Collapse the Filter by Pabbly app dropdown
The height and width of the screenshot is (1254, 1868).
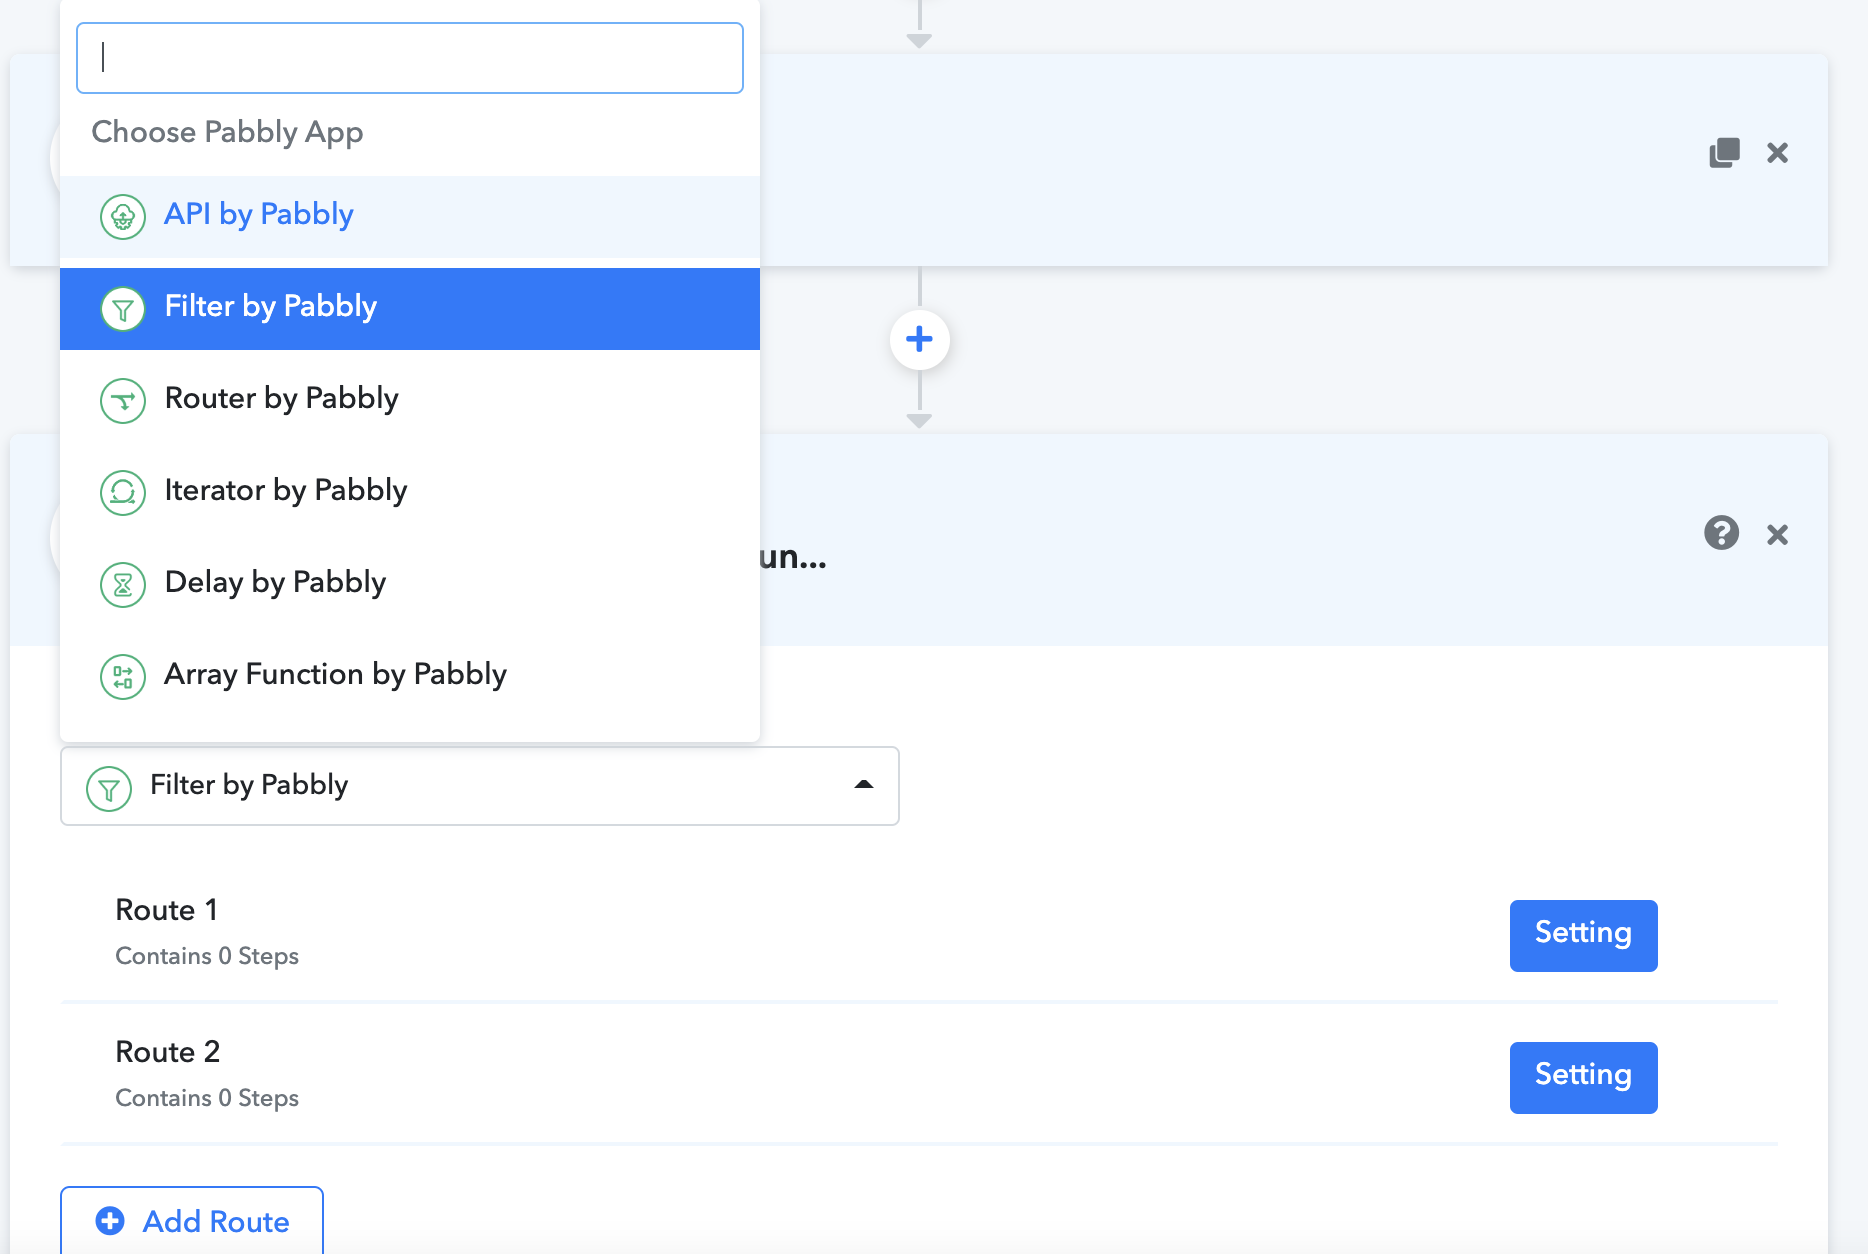[480, 786]
